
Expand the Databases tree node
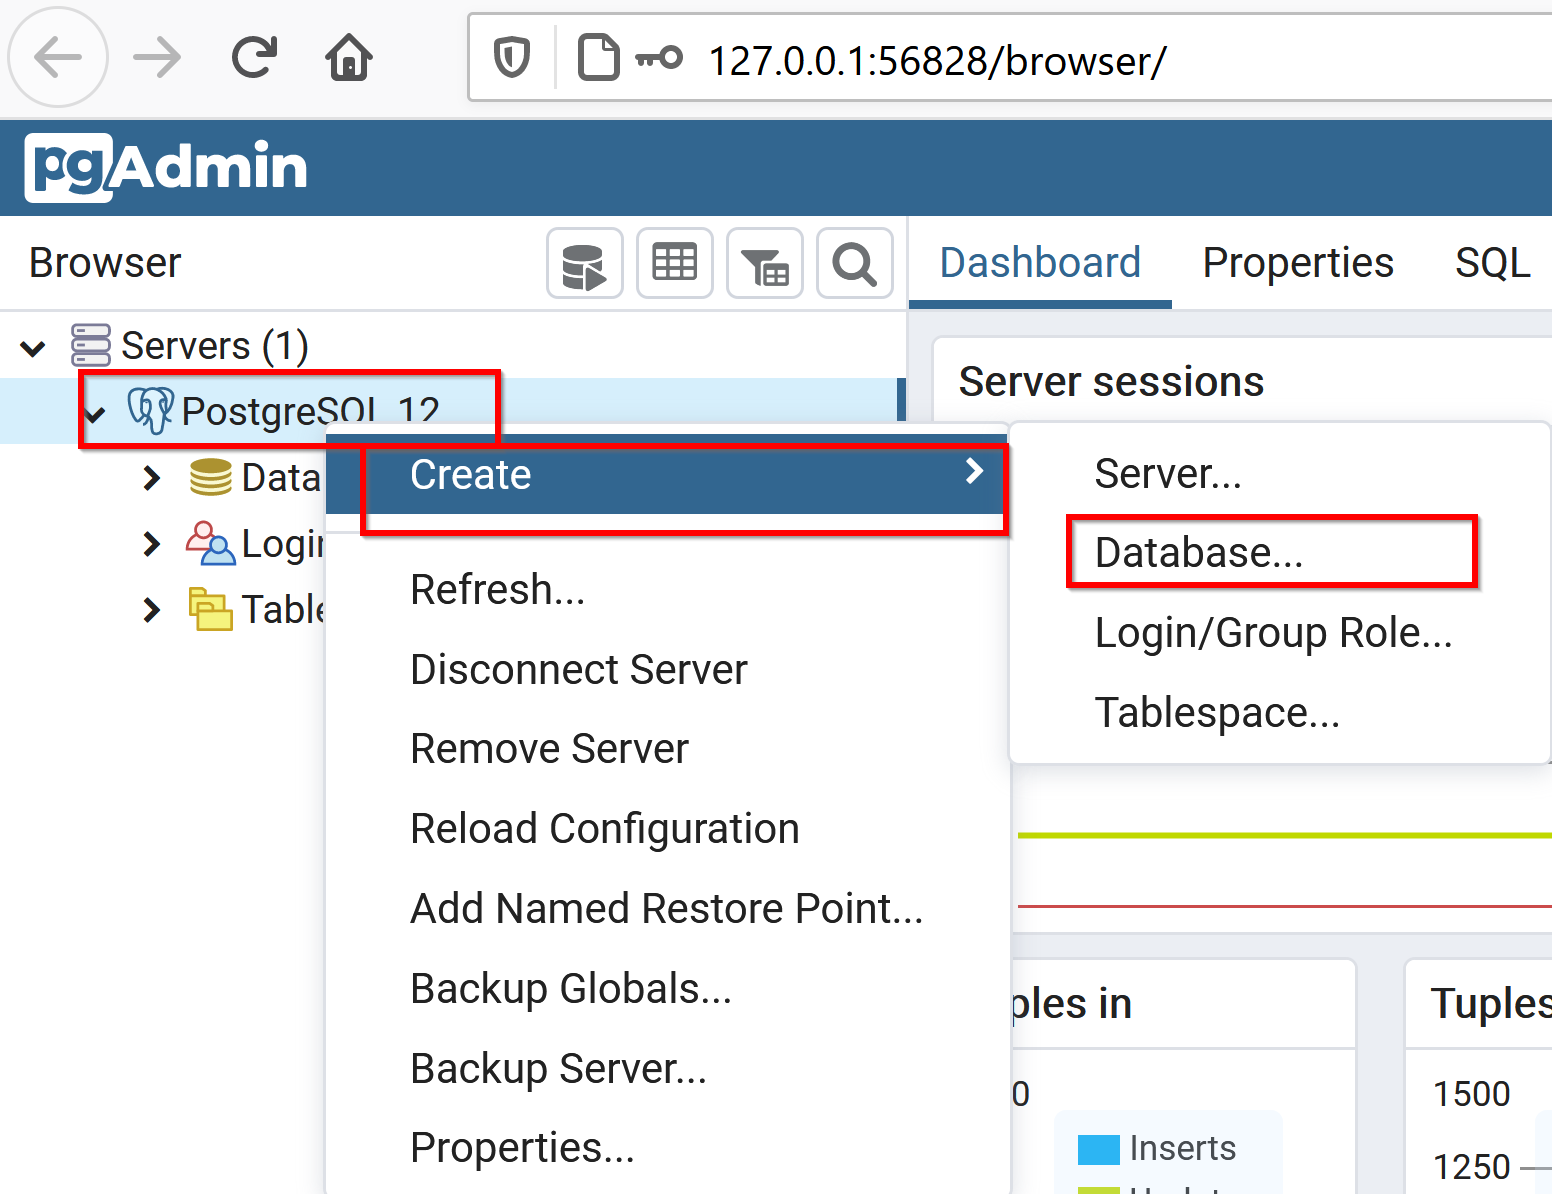(x=151, y=478)
